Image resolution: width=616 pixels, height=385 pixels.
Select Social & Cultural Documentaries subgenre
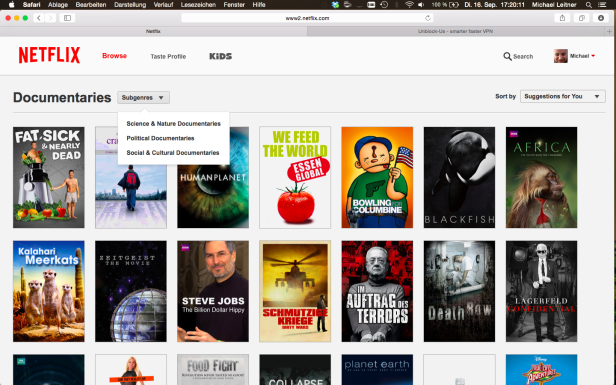[x=172, y=152]
